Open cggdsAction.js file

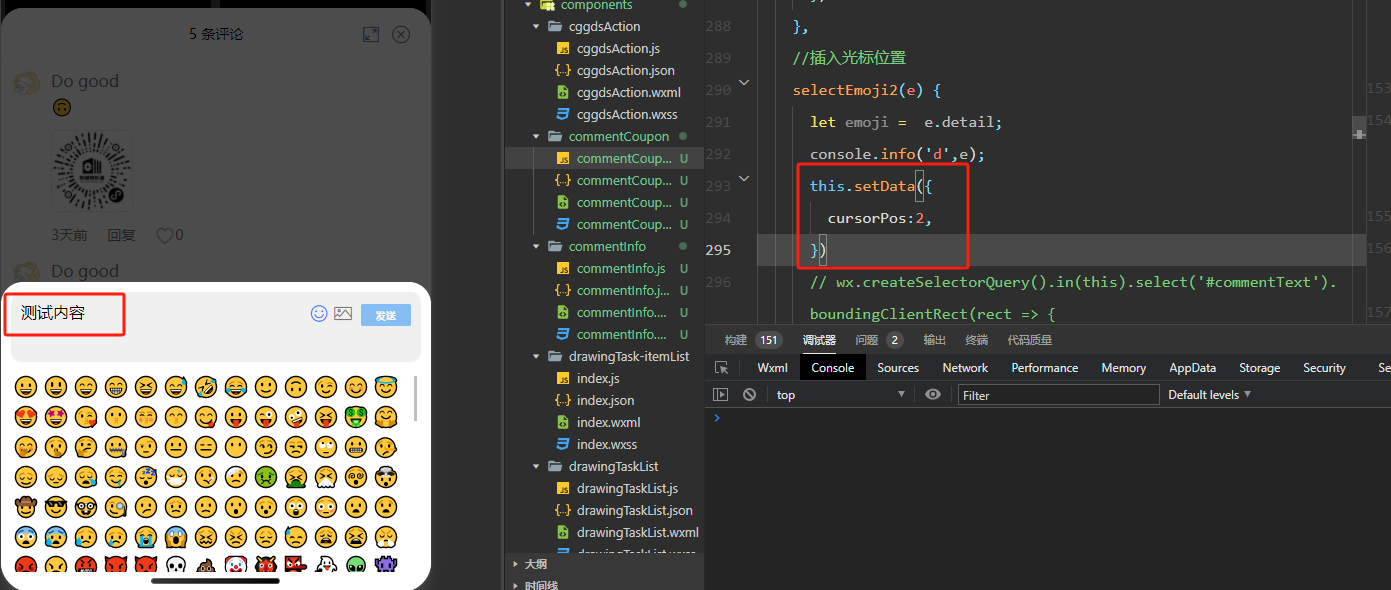point(618,48)
